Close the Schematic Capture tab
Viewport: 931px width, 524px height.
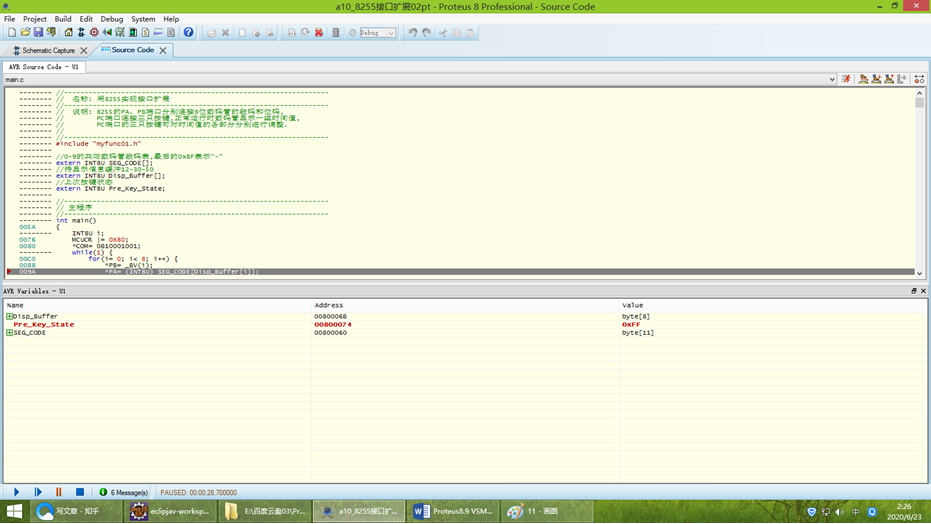84,50
